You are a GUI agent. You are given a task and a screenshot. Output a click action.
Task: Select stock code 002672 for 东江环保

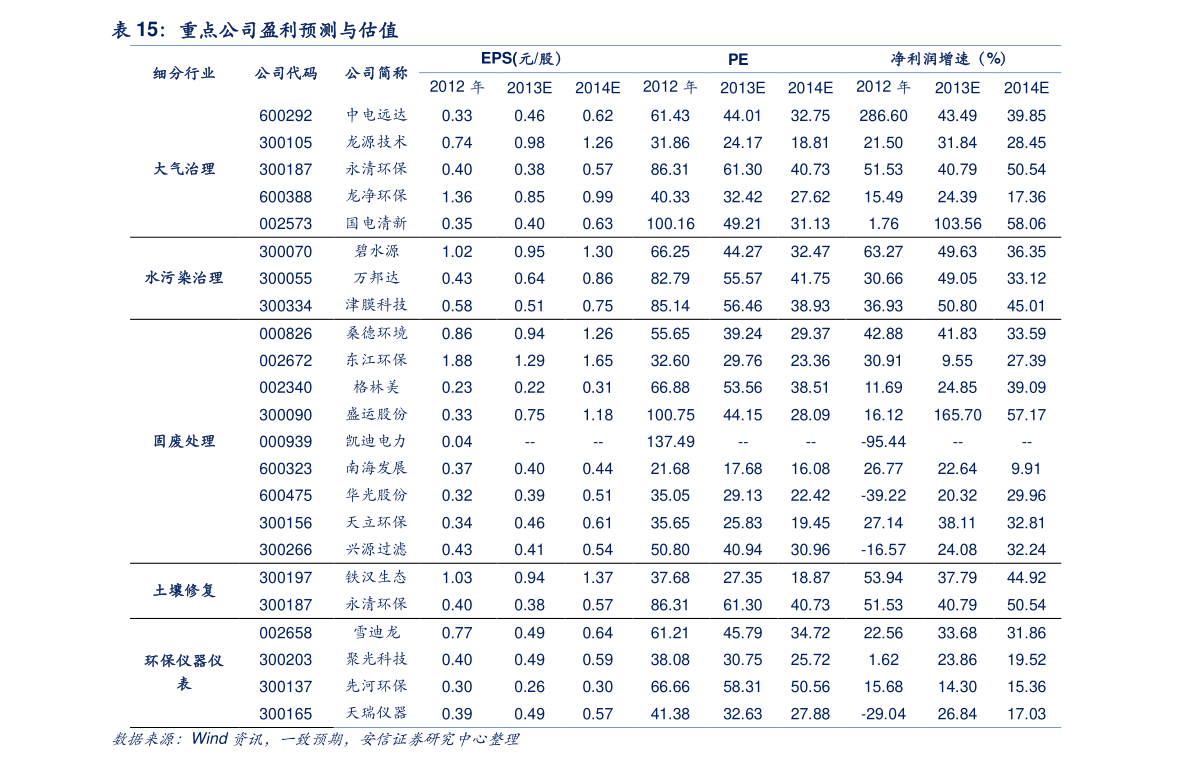click(285, 360)
